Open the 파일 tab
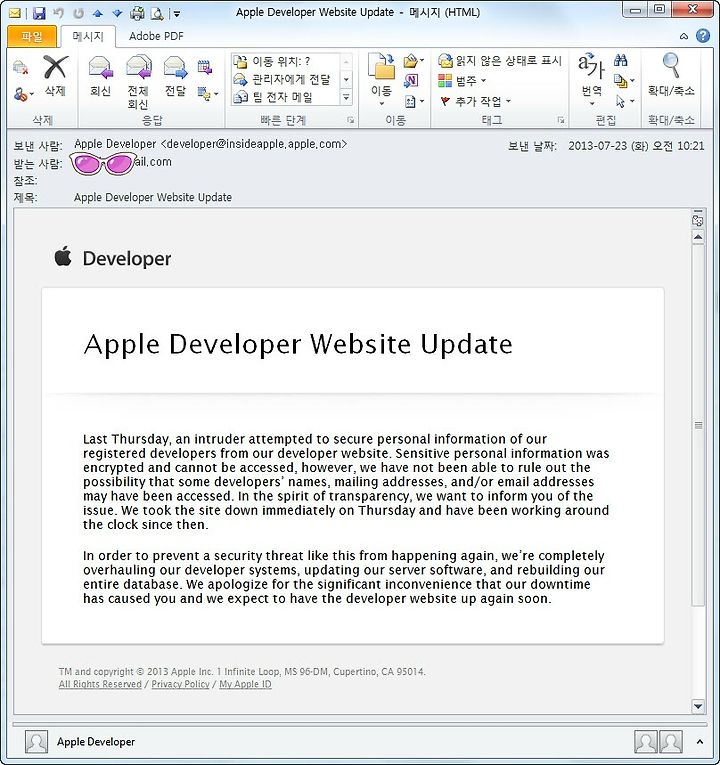Viewport: 720px width, 765px height. click(x=32, y=37)
